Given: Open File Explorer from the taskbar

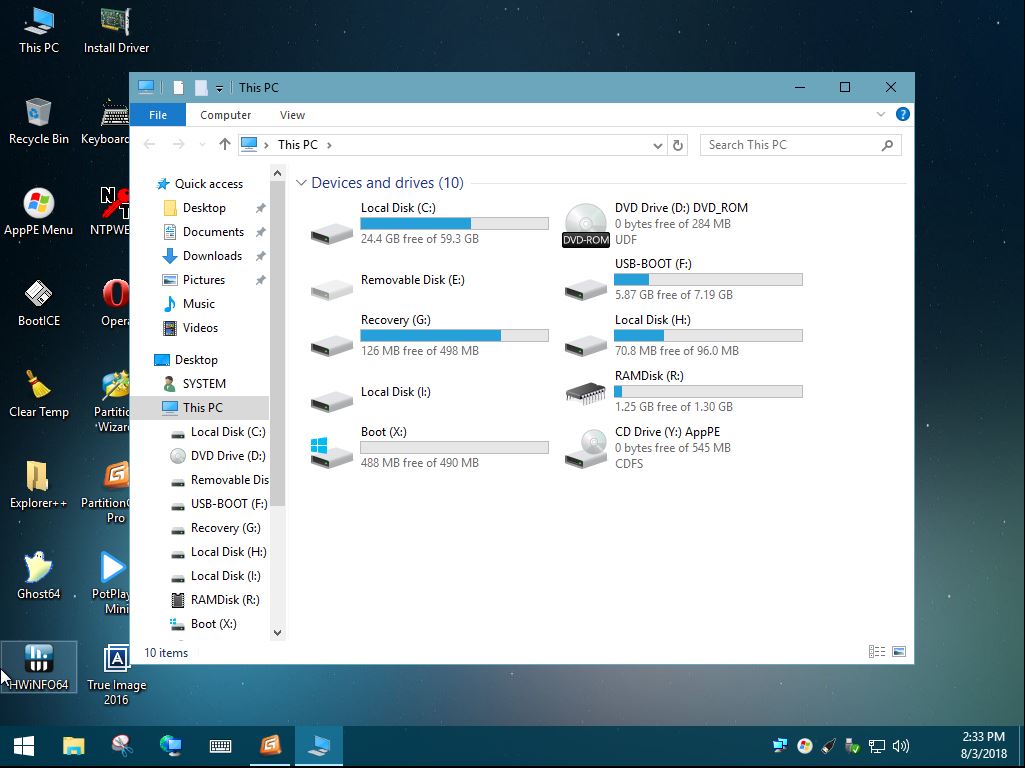Looking at the screenshot, I should [73, 746].
